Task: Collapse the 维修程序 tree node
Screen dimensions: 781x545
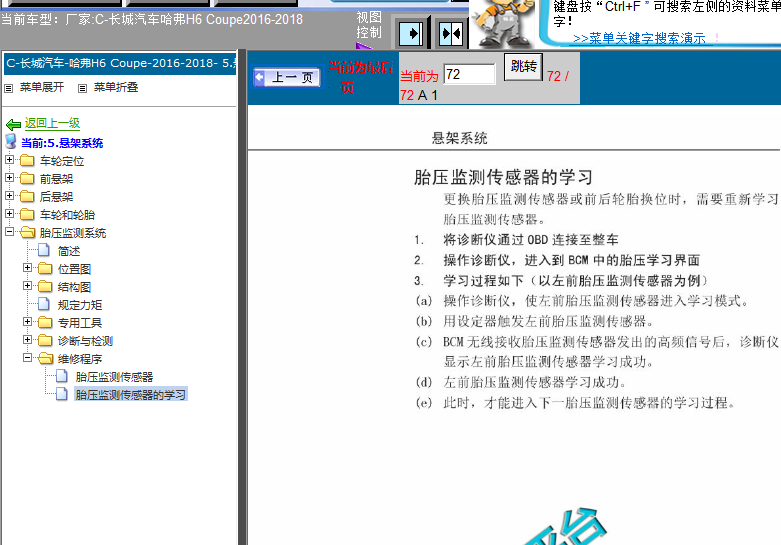Action: click(27, 358)
